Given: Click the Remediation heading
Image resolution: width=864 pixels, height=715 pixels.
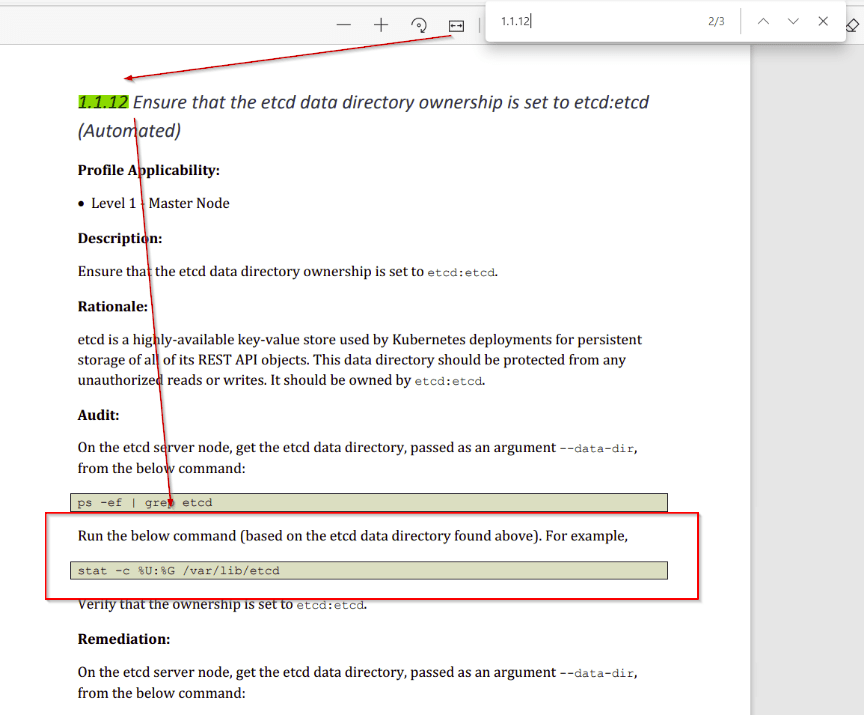Looking at the screenshot, I should tap(123, 638).
